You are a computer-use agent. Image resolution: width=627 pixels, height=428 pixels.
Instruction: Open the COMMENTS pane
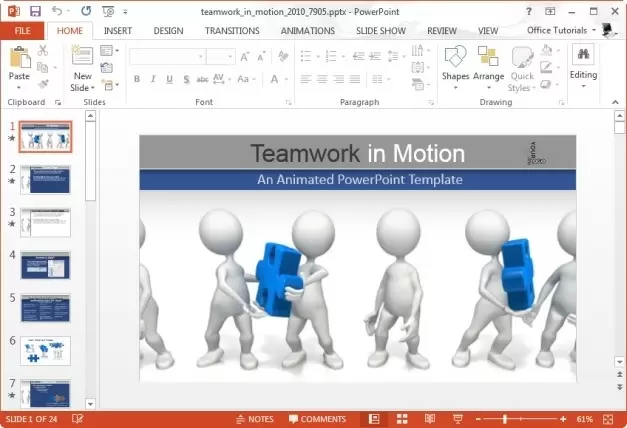click(317, 419)
